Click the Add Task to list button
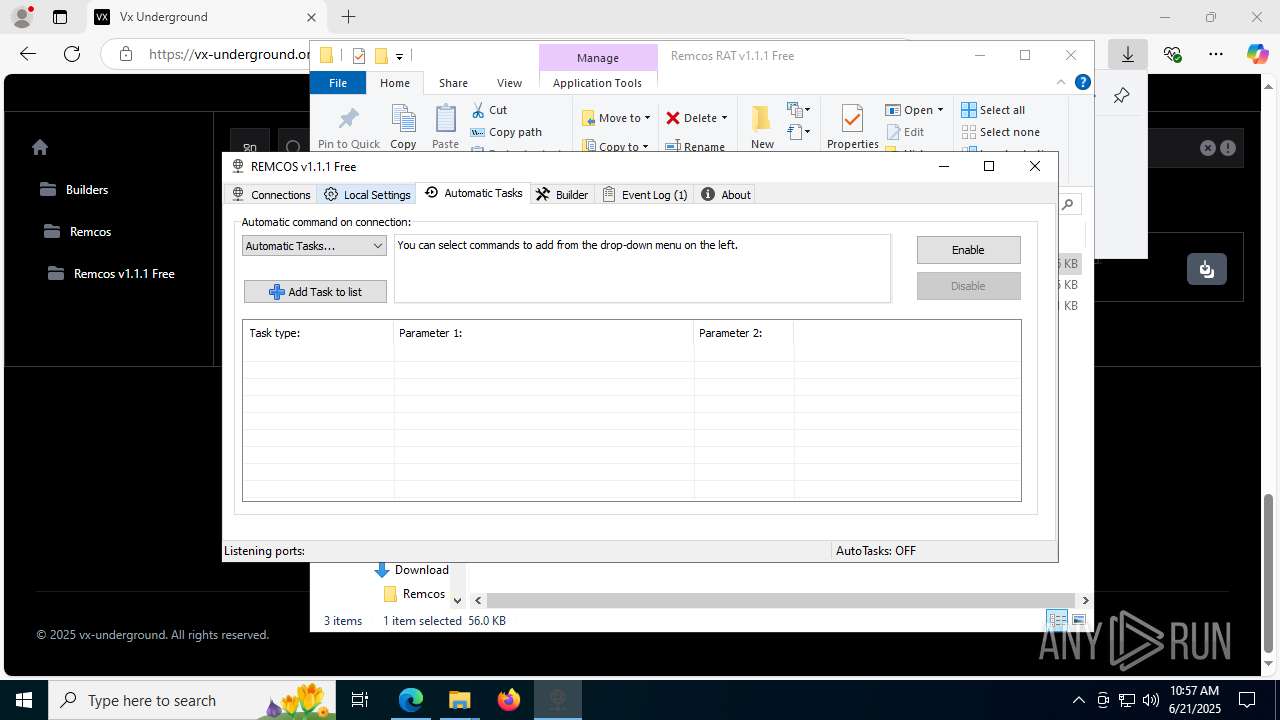The image size is (1280, 720). click(315, 292)
